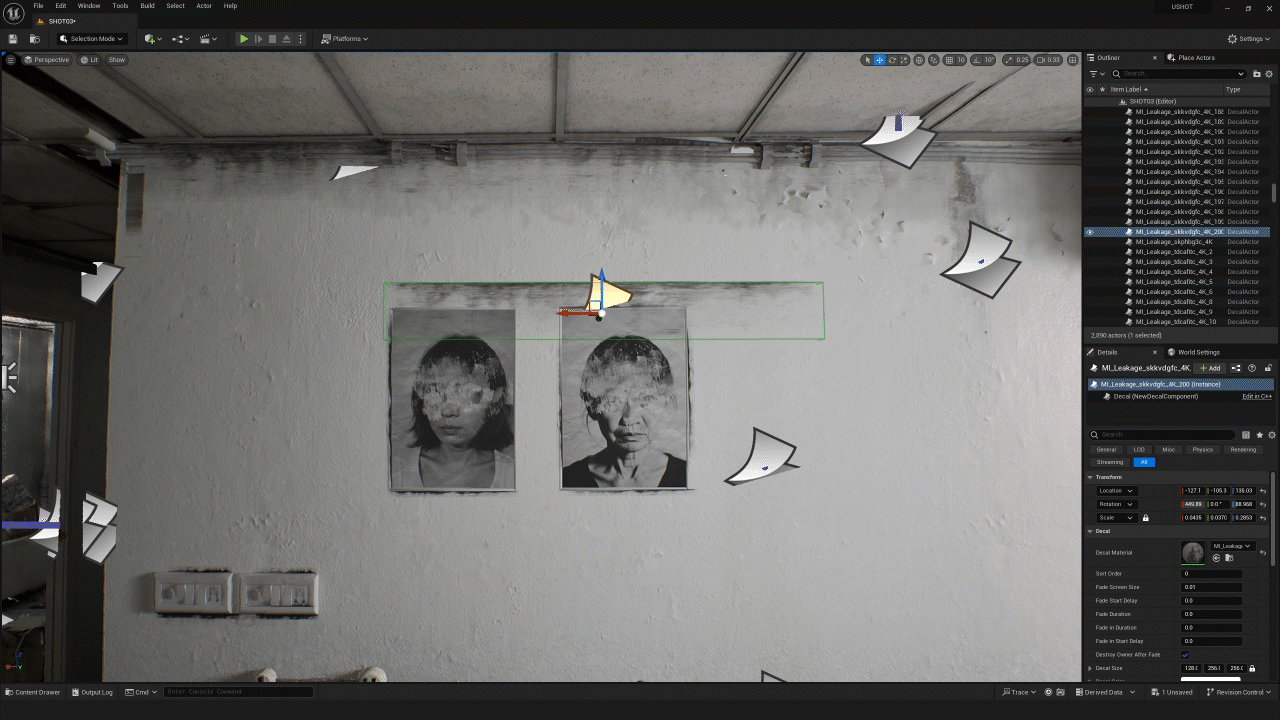Open Perspective viewport type menu
The height and width of the screenshot is (720, 1280).
pyautogui.click(x=47, y=60)
